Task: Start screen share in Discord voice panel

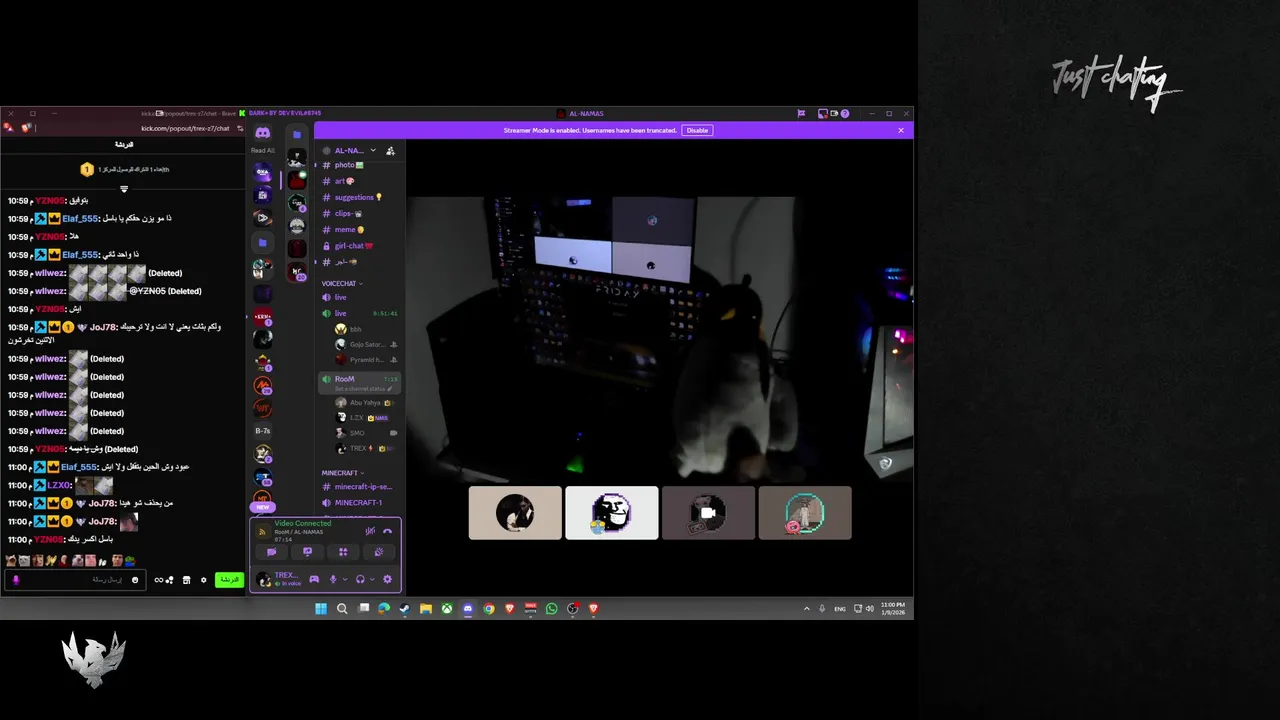Action: [307, 552]
